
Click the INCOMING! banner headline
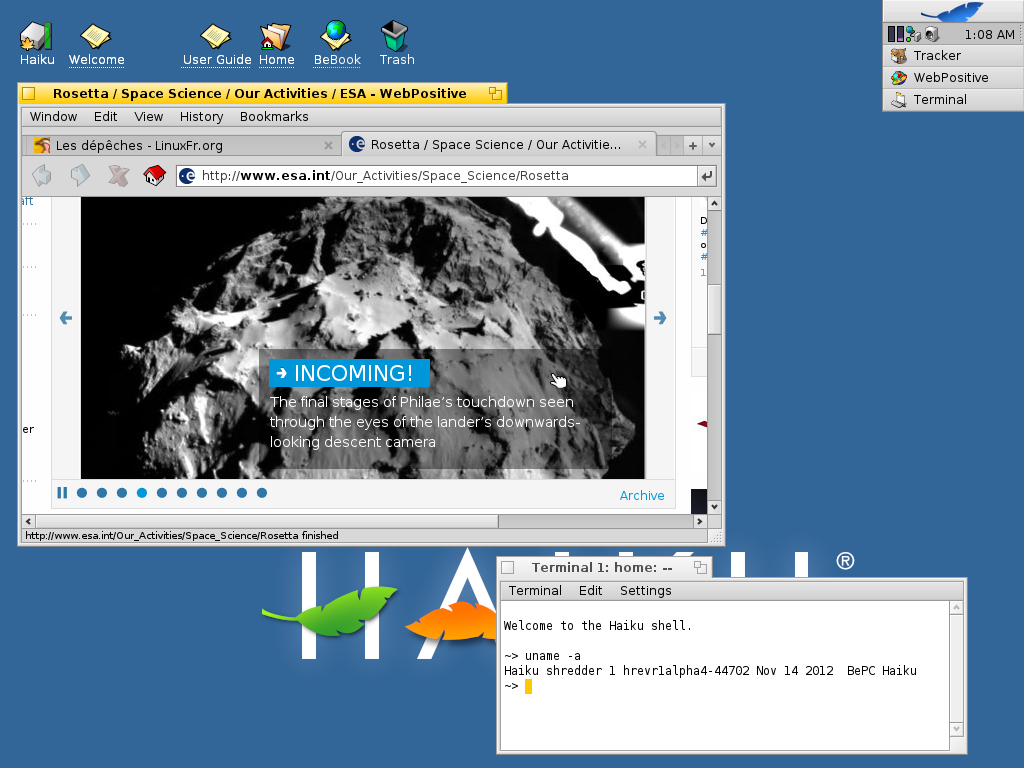349,372
